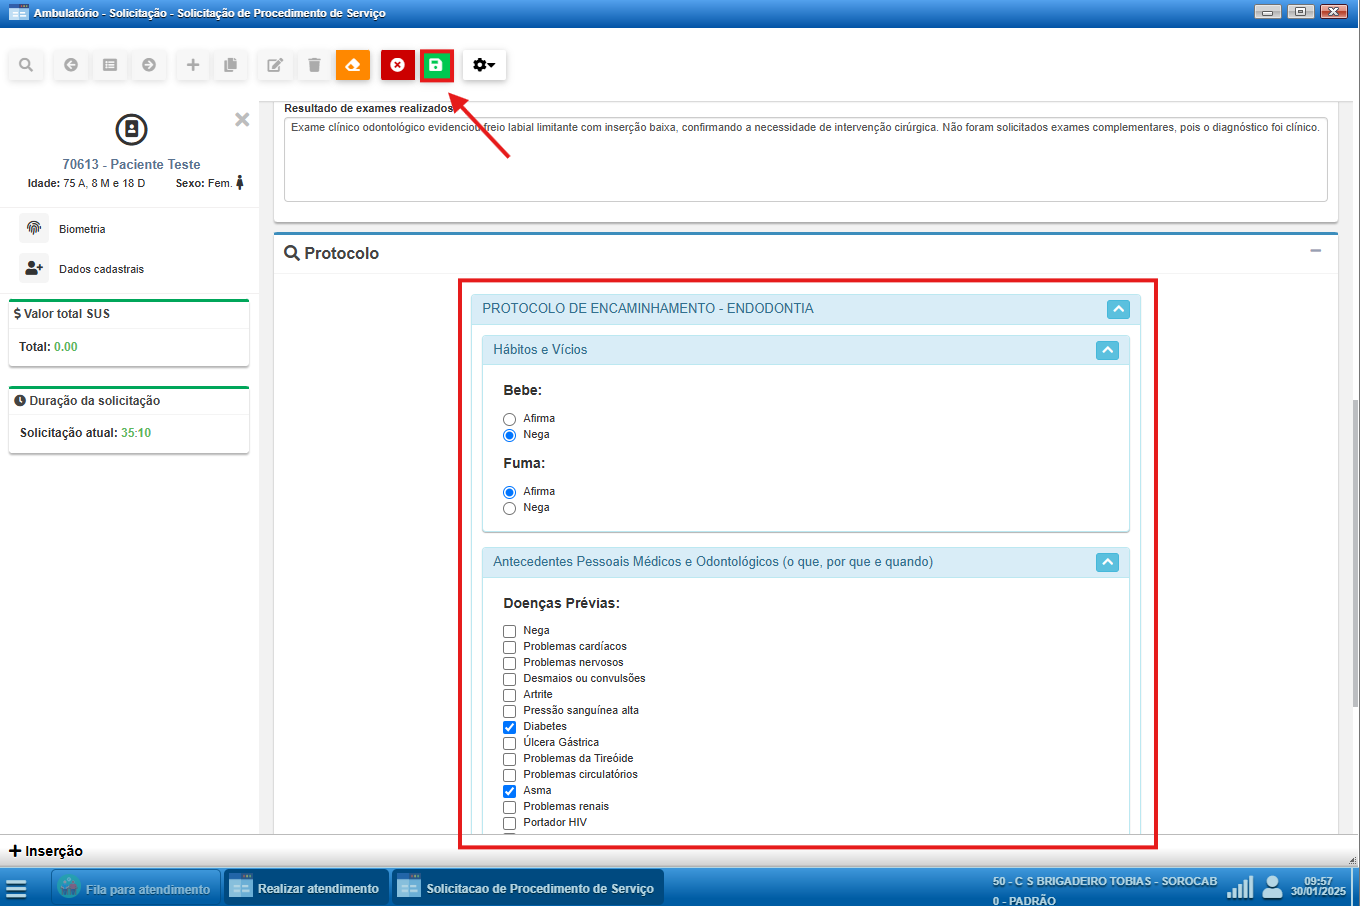Open Dados cadastrais of the patient
The height and width of the screenshot is (906, 1360).
(x=101, y=269)
